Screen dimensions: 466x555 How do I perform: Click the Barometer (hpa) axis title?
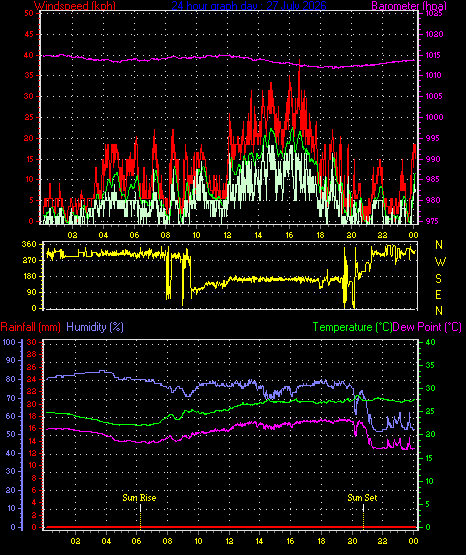pos(409,6)
